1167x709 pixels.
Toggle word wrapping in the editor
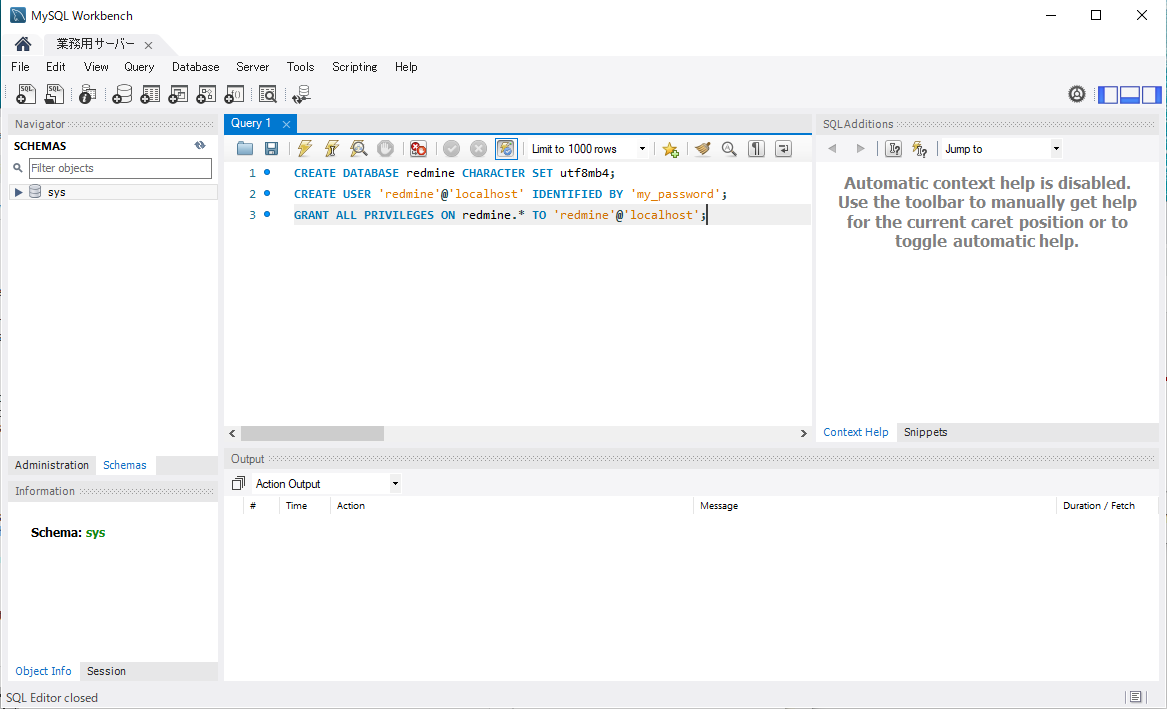(x=784, y=148)
